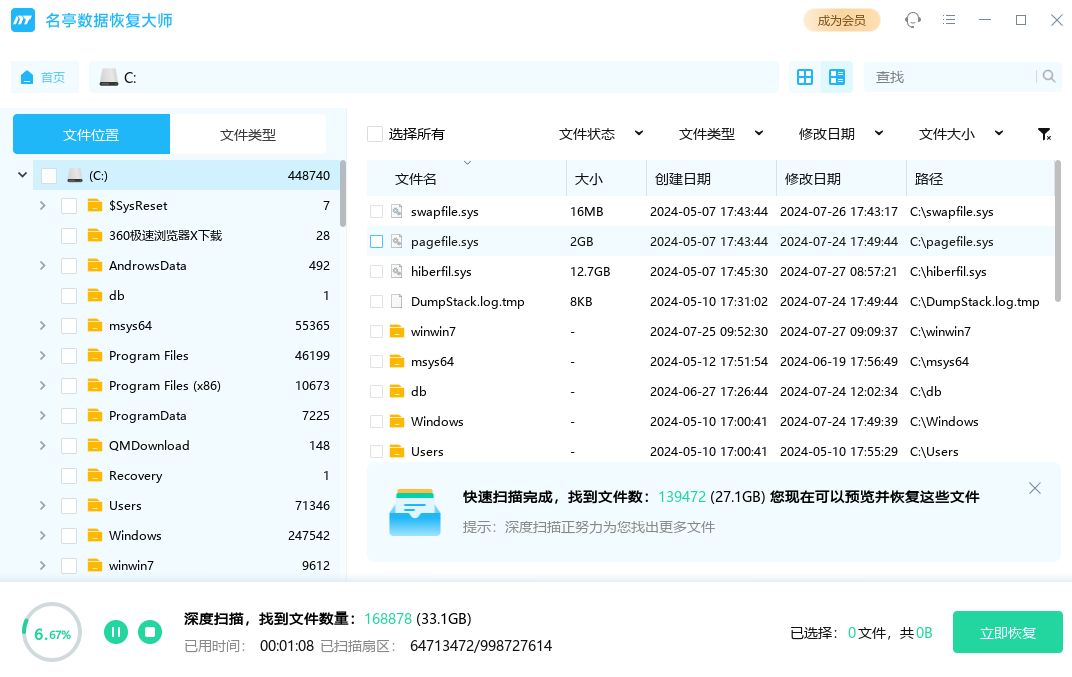Click the 首页 home icon

click(x=27, y=76)
